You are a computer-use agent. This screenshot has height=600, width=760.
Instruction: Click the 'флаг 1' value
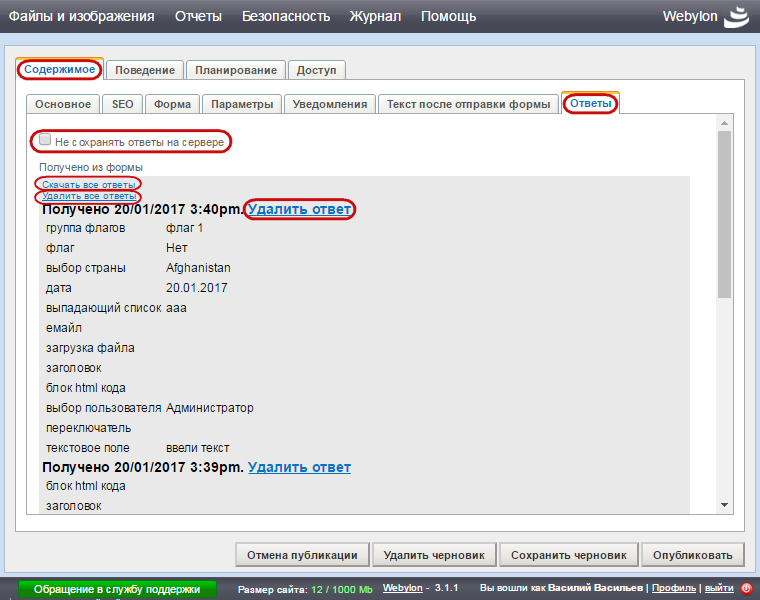[185, 228]
